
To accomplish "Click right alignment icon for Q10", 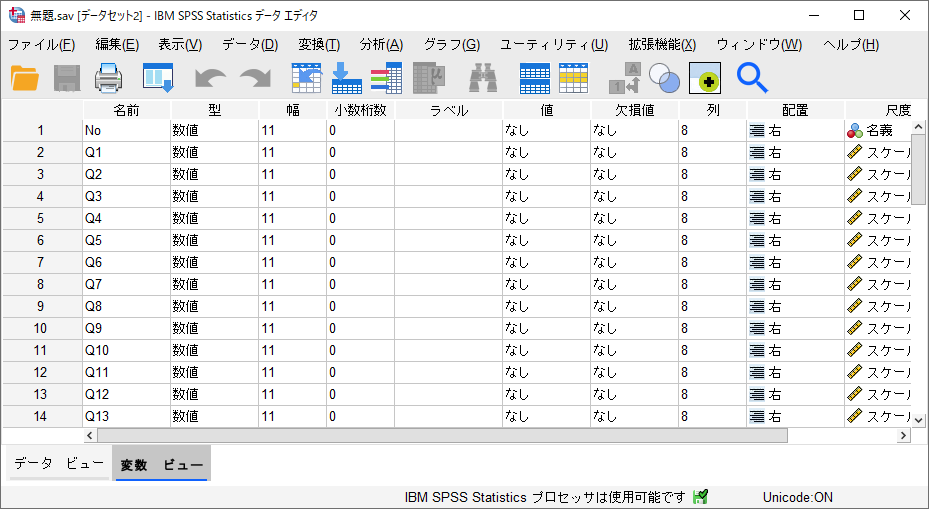I will [757, 350].
